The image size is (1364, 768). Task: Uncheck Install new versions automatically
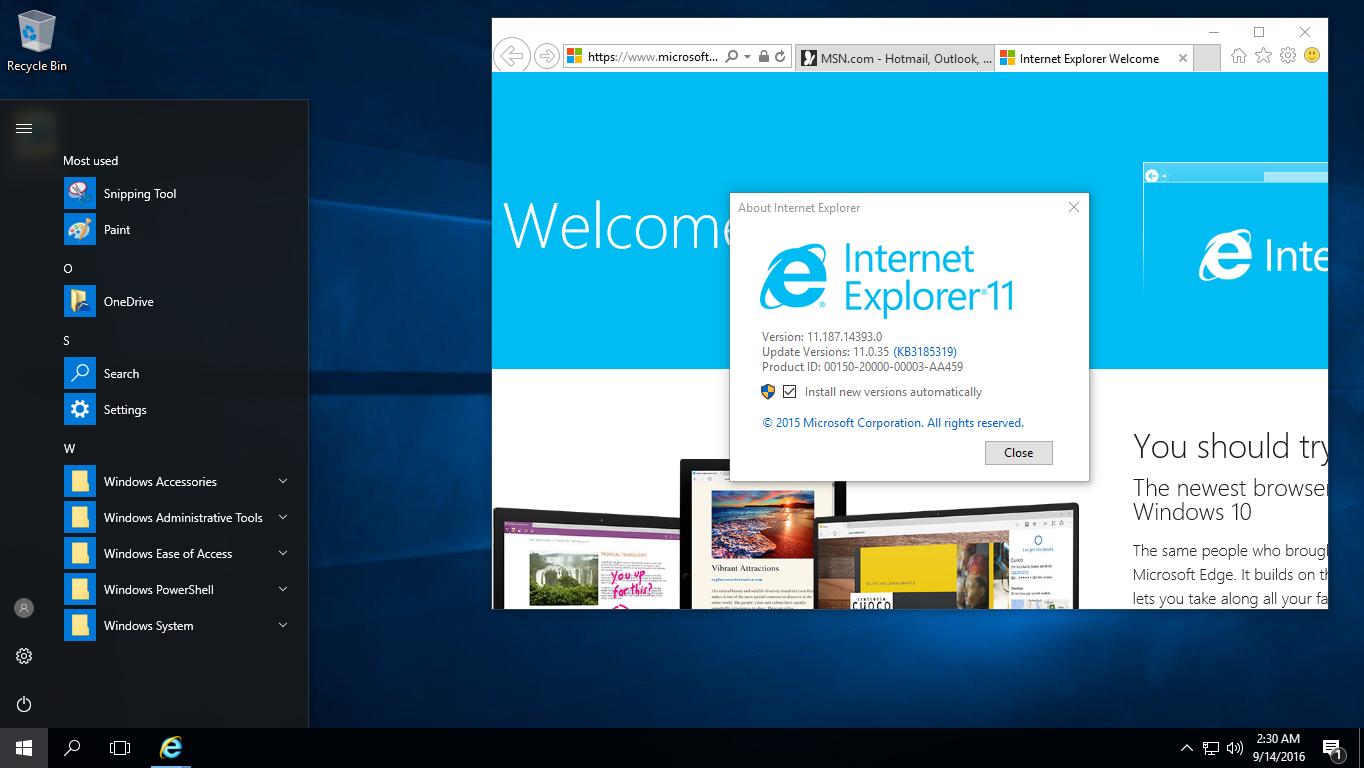click(790, 392)
